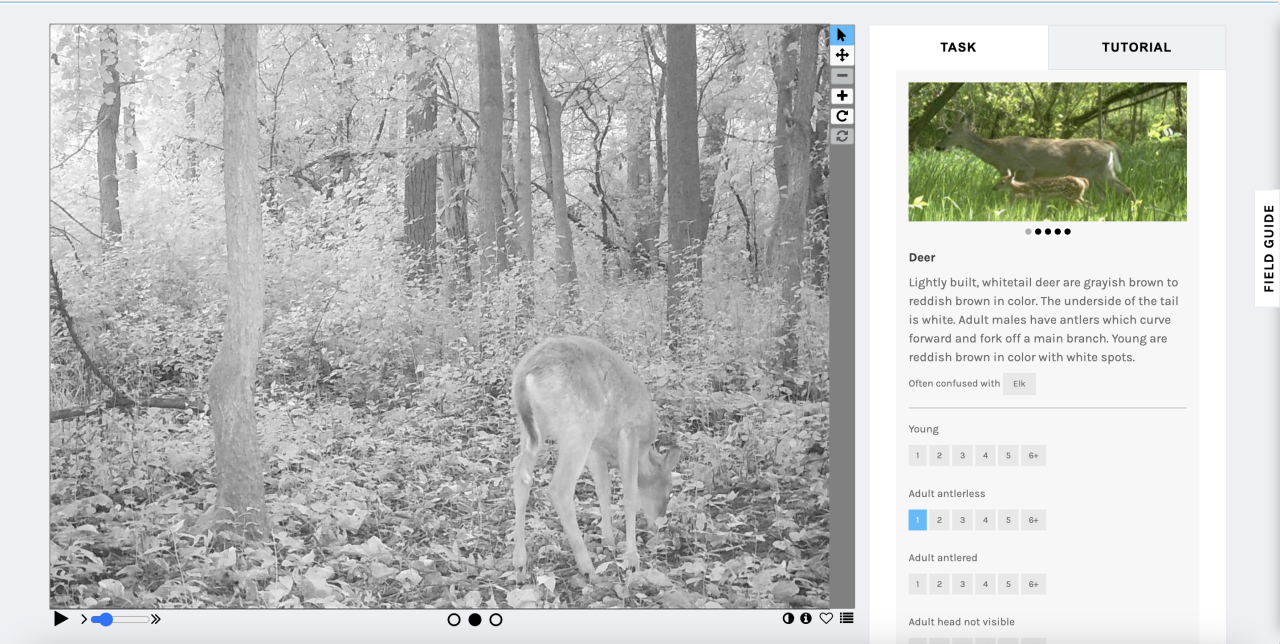Choose 2 for Adult antlered

tap(940, 584)
